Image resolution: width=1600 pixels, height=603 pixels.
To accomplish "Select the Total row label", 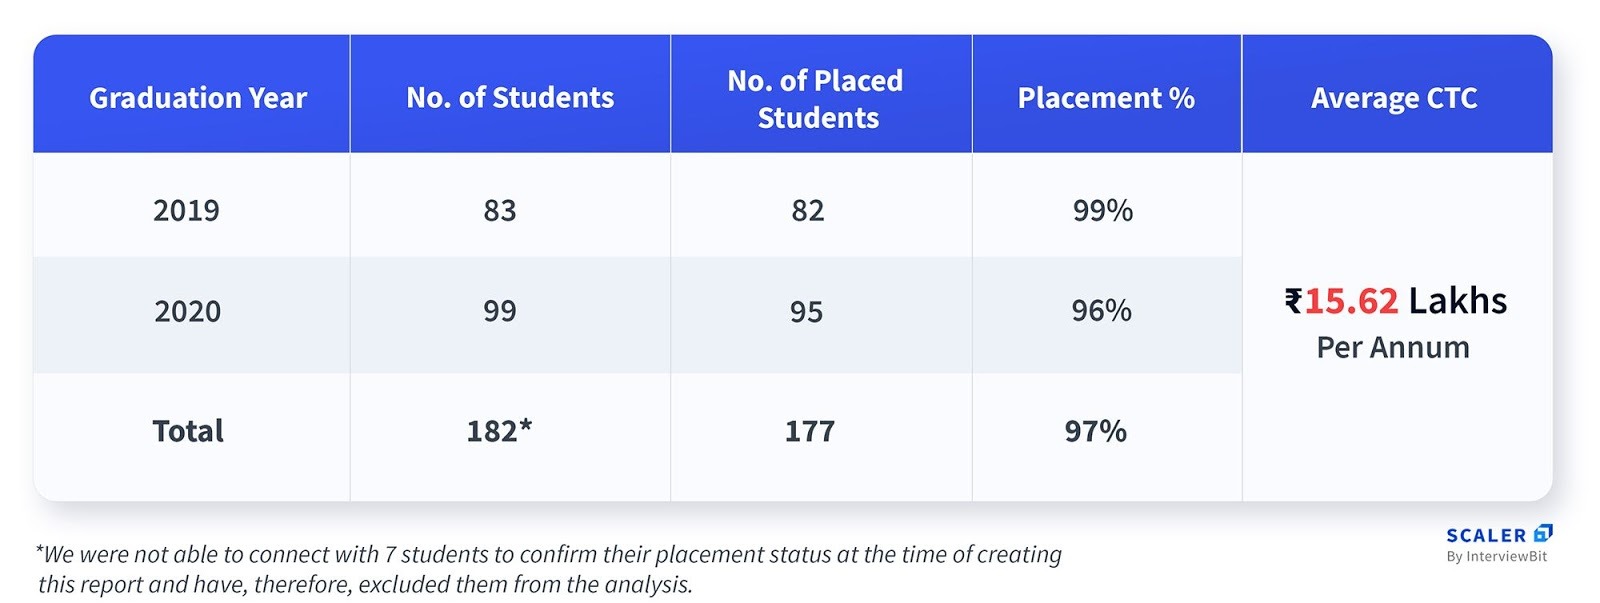I will [x=188, y=431].
